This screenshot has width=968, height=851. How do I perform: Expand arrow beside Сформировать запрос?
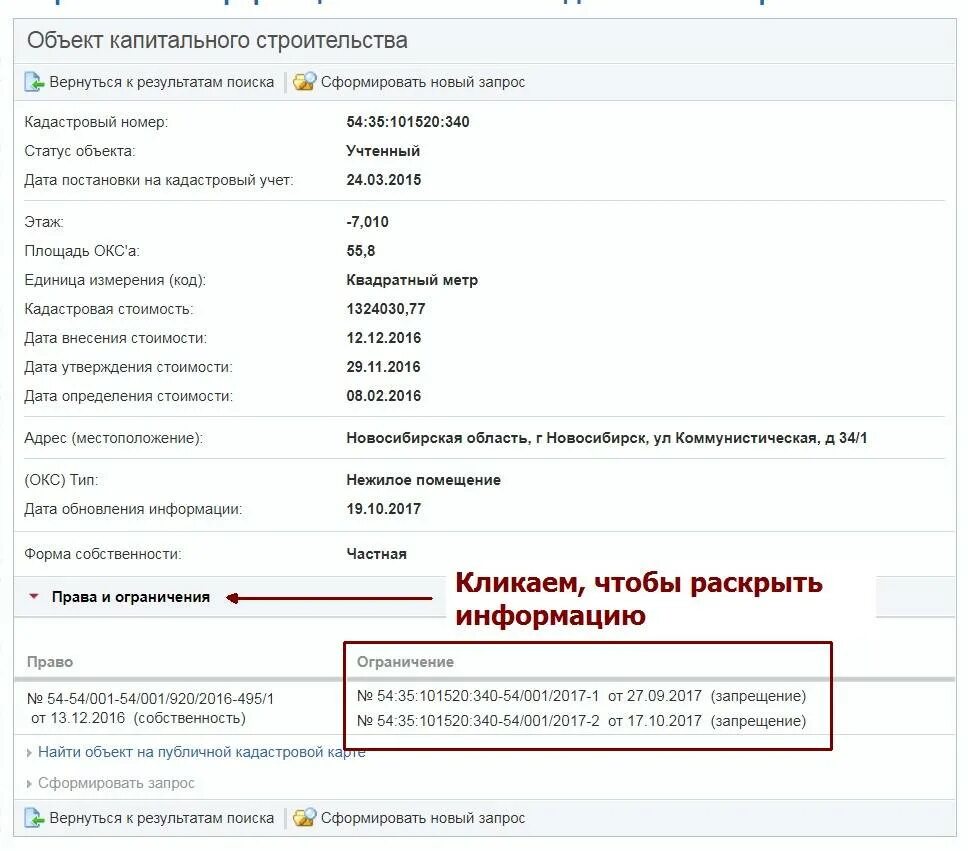(29, 784)
